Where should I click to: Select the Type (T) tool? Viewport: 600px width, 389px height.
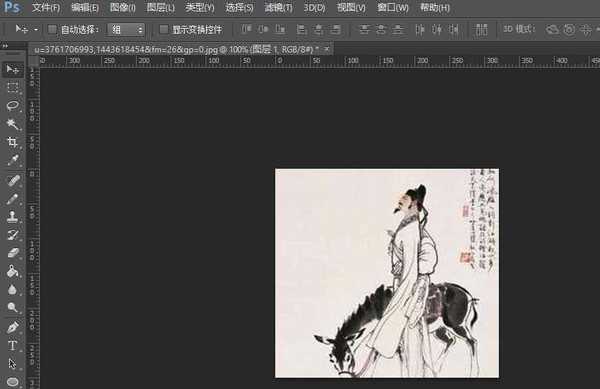(x=13, y=346)
